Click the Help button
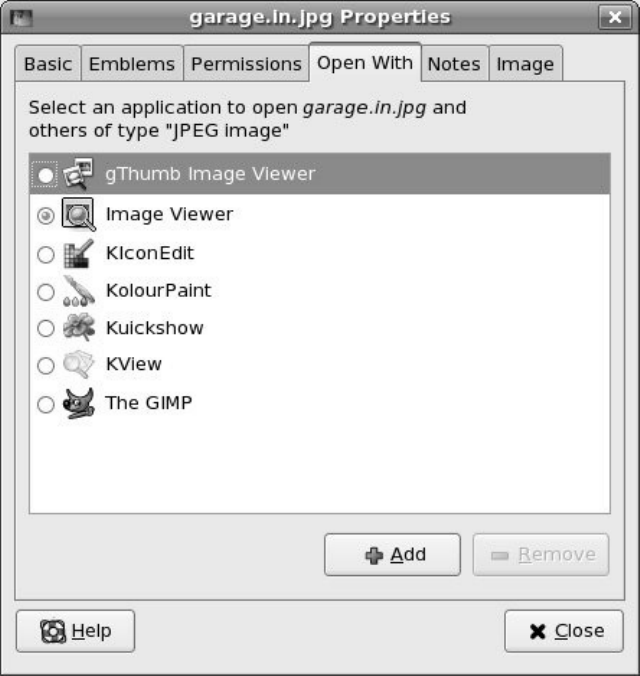640x676 pixels. (x=76, y=631)
